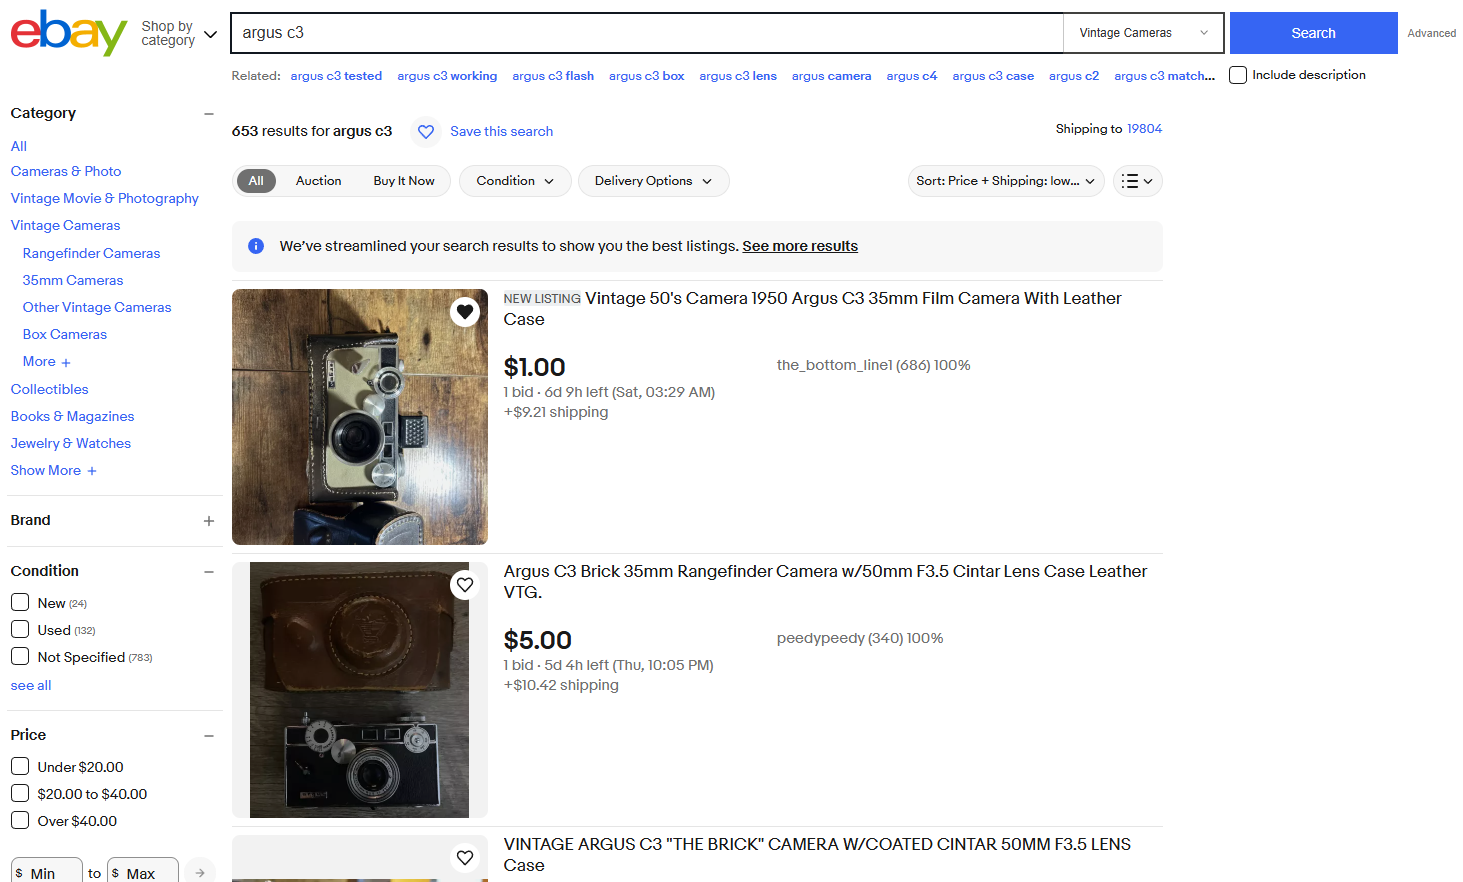Collapse the Price section minus icon

point(209,736)
